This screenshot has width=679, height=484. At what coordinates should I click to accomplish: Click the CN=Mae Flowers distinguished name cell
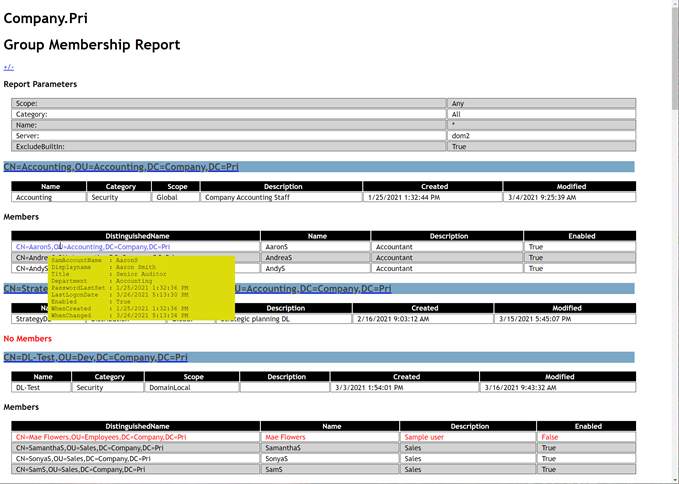(x=136, y=437)
